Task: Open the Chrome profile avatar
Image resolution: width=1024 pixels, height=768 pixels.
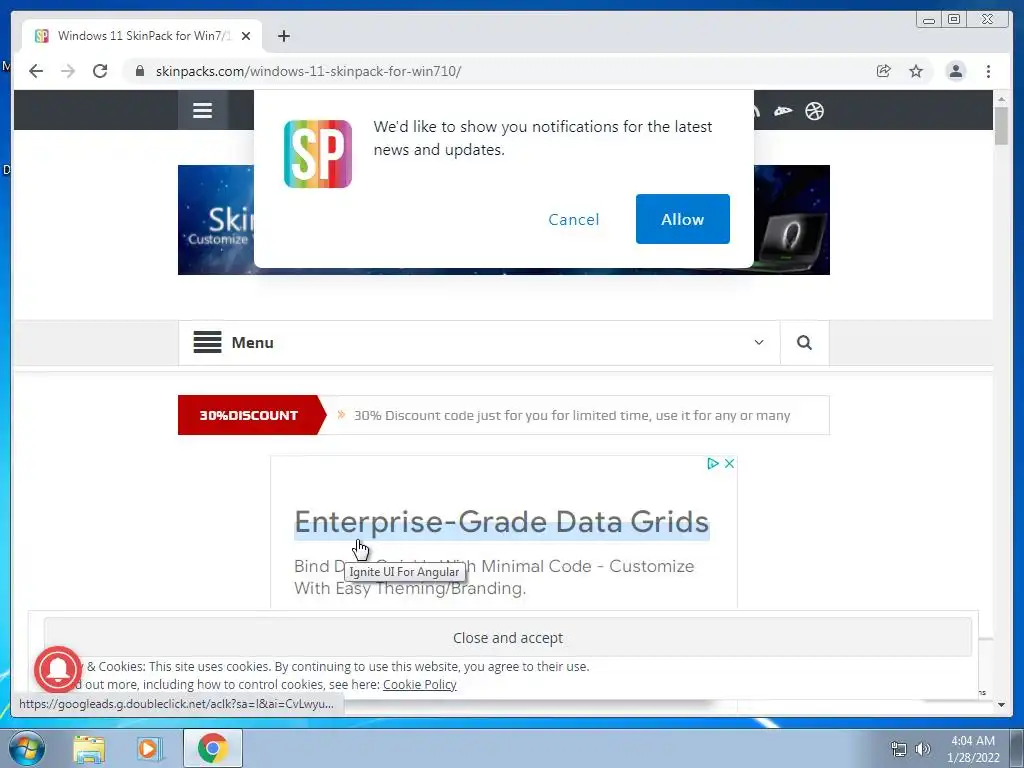Action: coord(956,71)
